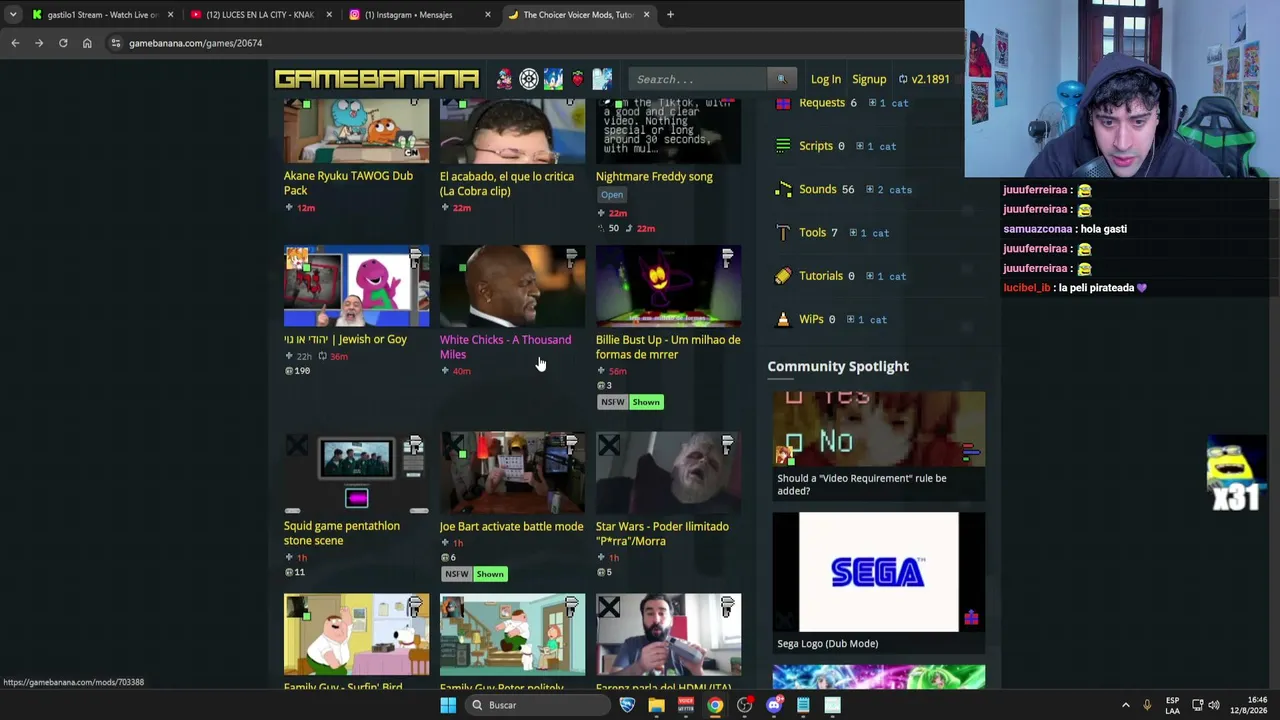
Task: Click the Scripts section icon
Action: [783, 146]
